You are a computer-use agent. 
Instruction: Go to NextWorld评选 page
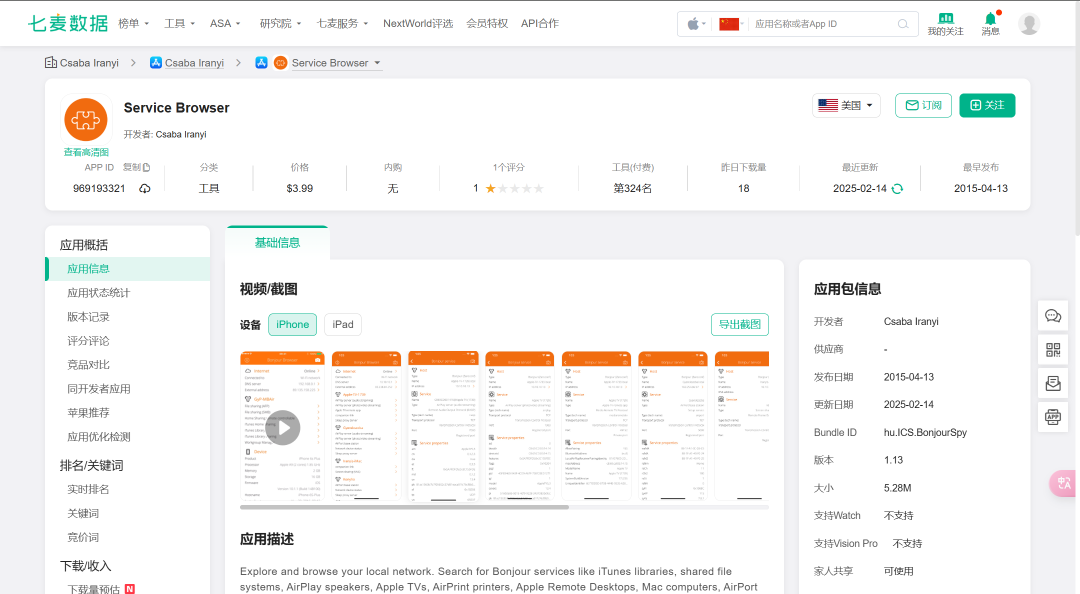pos(418,23)
